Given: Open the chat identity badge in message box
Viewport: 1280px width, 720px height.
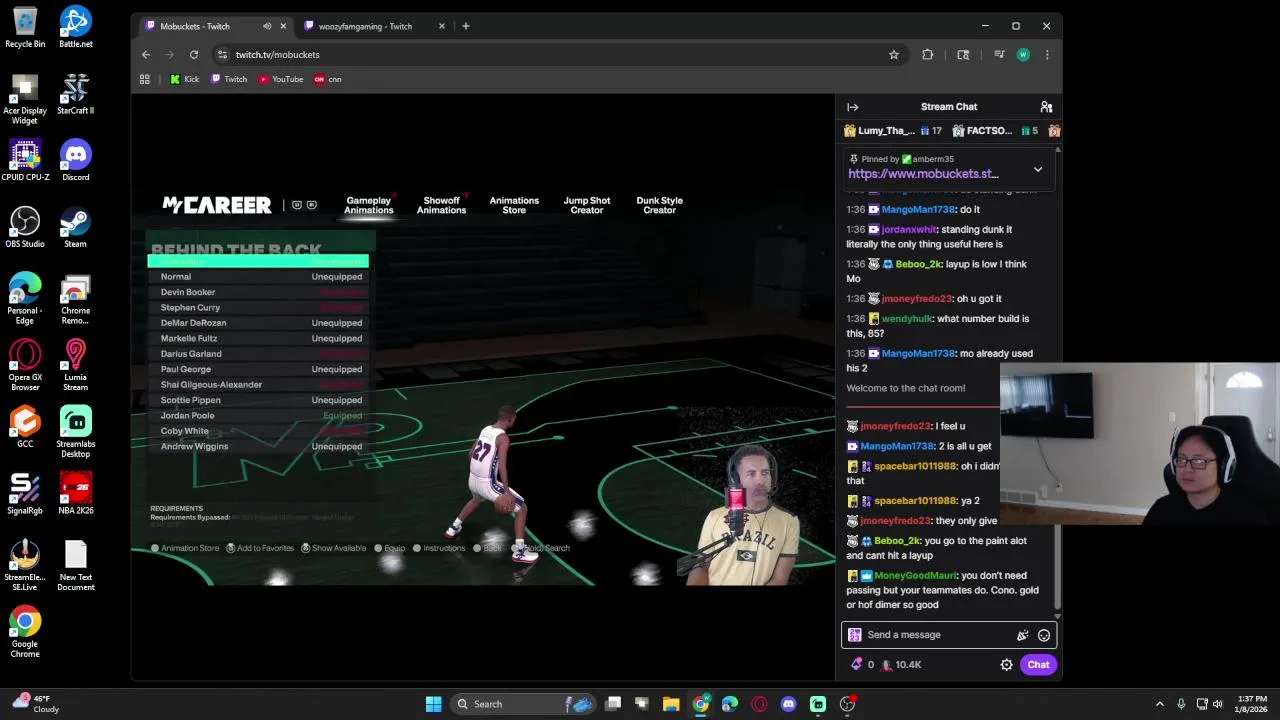Looking at the screenshot, I should 854,635.
